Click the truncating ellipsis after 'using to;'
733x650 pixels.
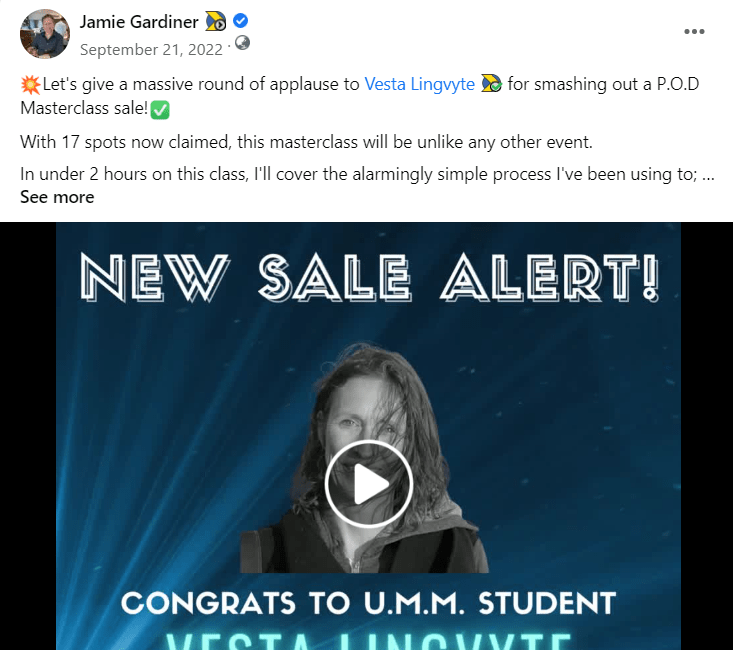[708, 175]
